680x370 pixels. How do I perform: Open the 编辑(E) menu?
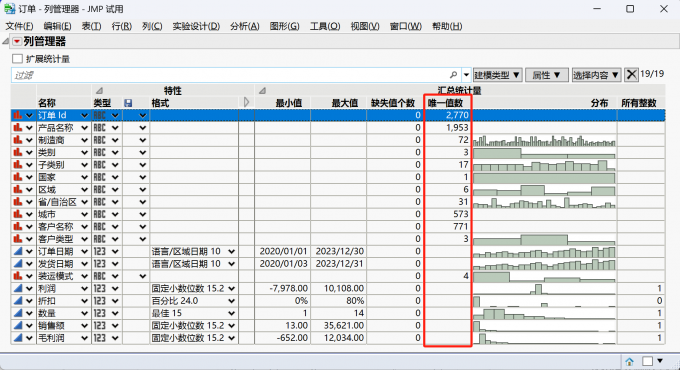pyautogui.click(x=57, y=26)
